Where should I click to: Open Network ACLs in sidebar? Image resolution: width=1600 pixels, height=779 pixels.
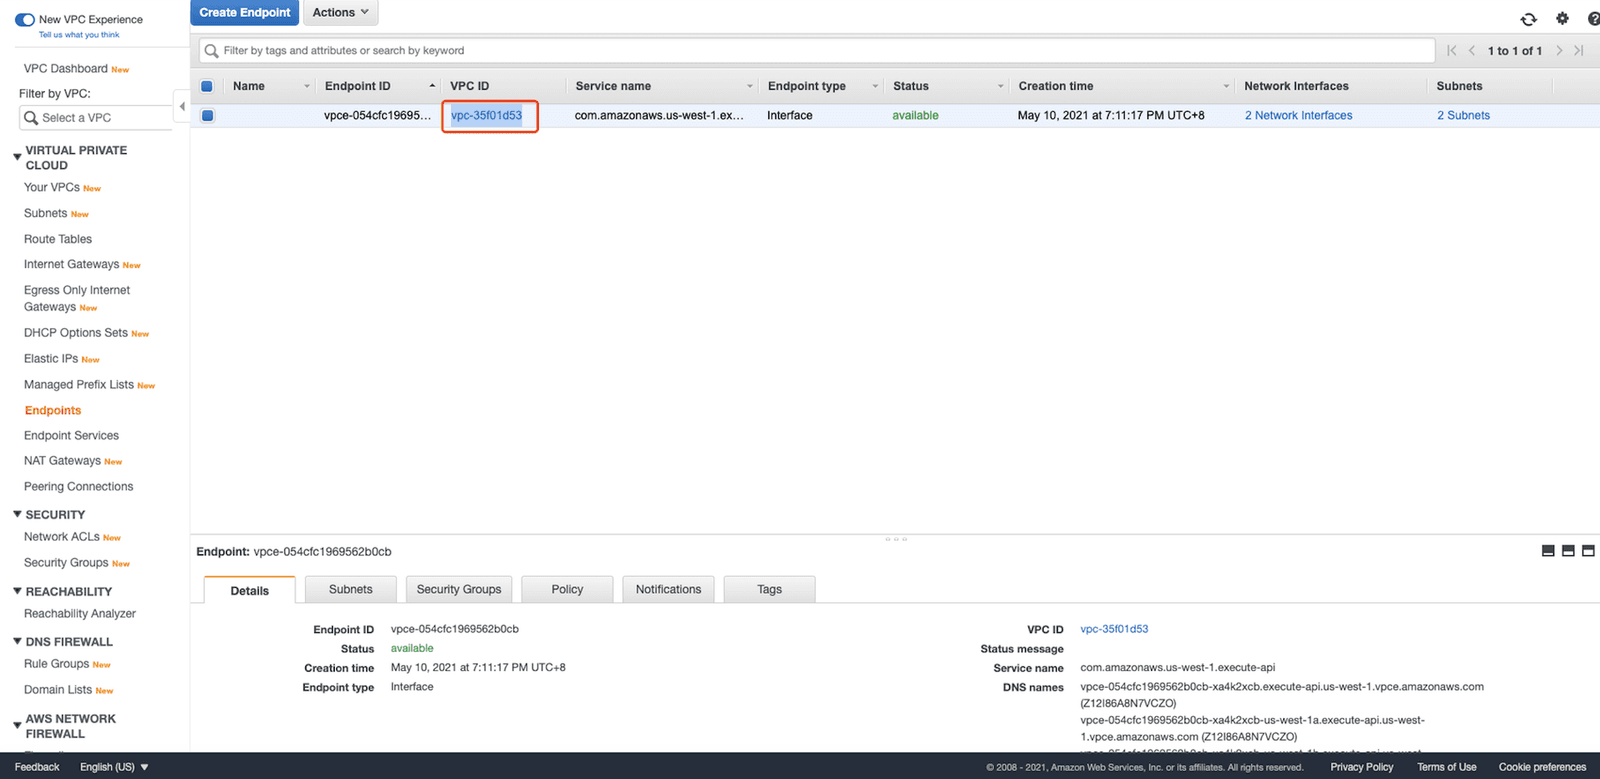tap(62, 536)
